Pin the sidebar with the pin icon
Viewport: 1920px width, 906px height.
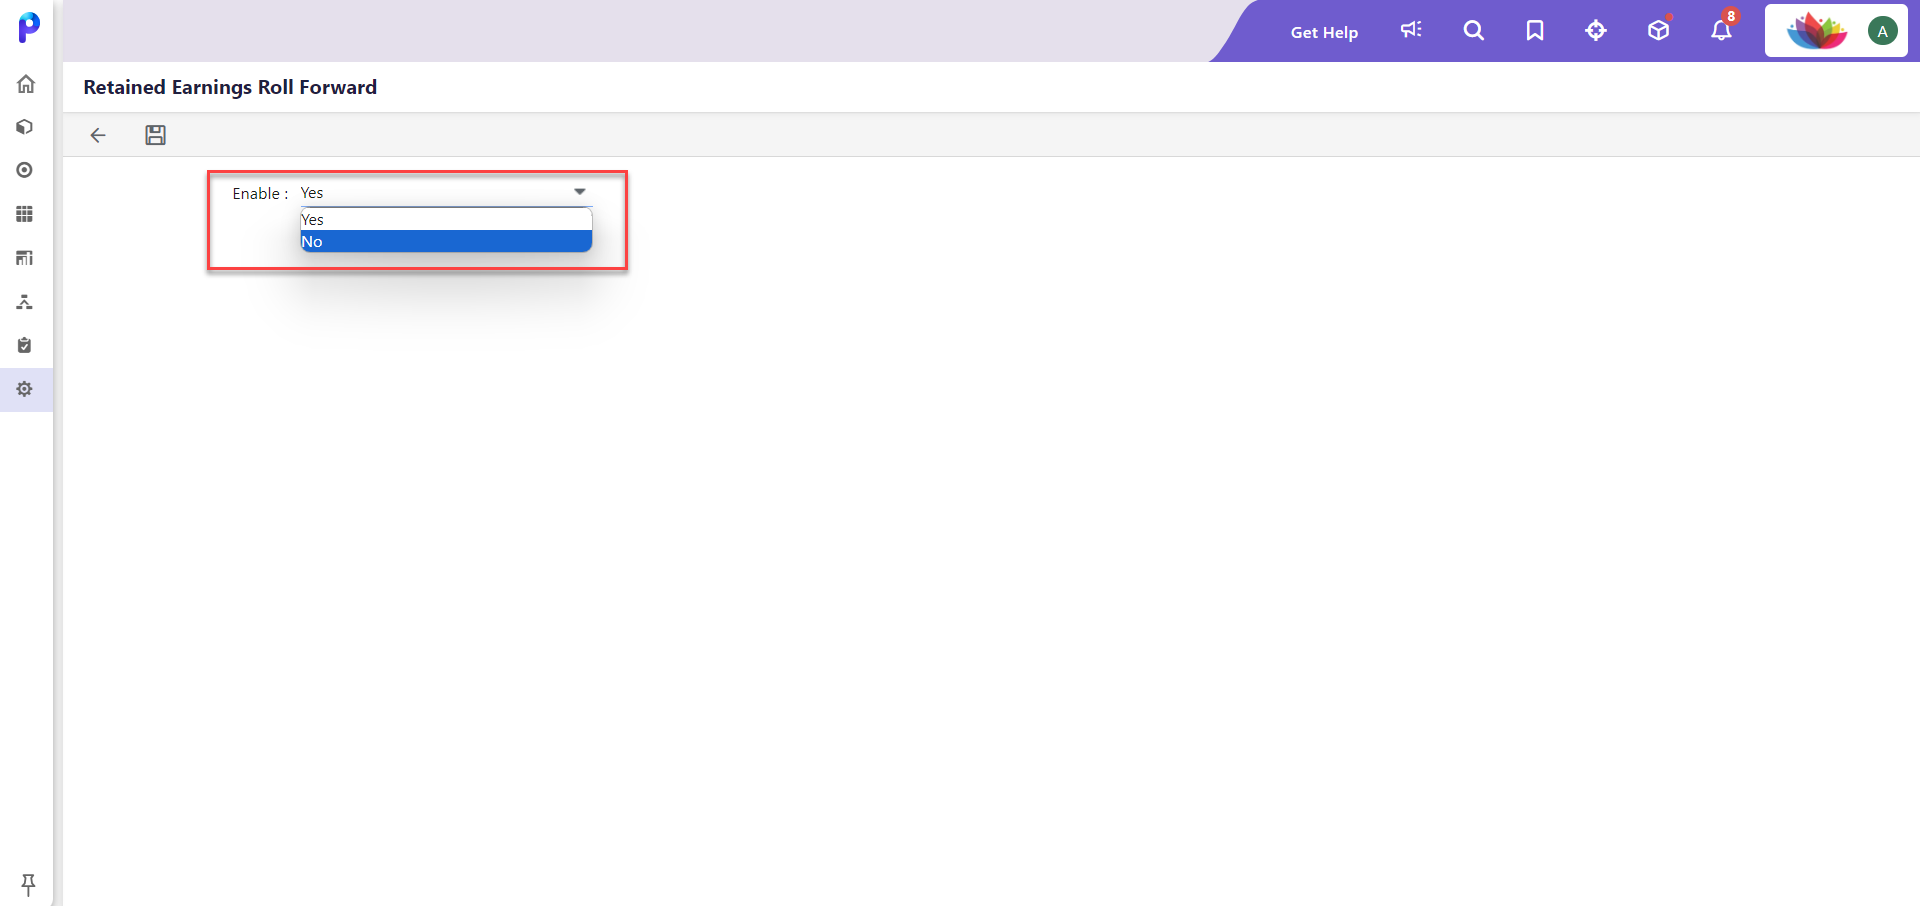[x=28, y=884]
